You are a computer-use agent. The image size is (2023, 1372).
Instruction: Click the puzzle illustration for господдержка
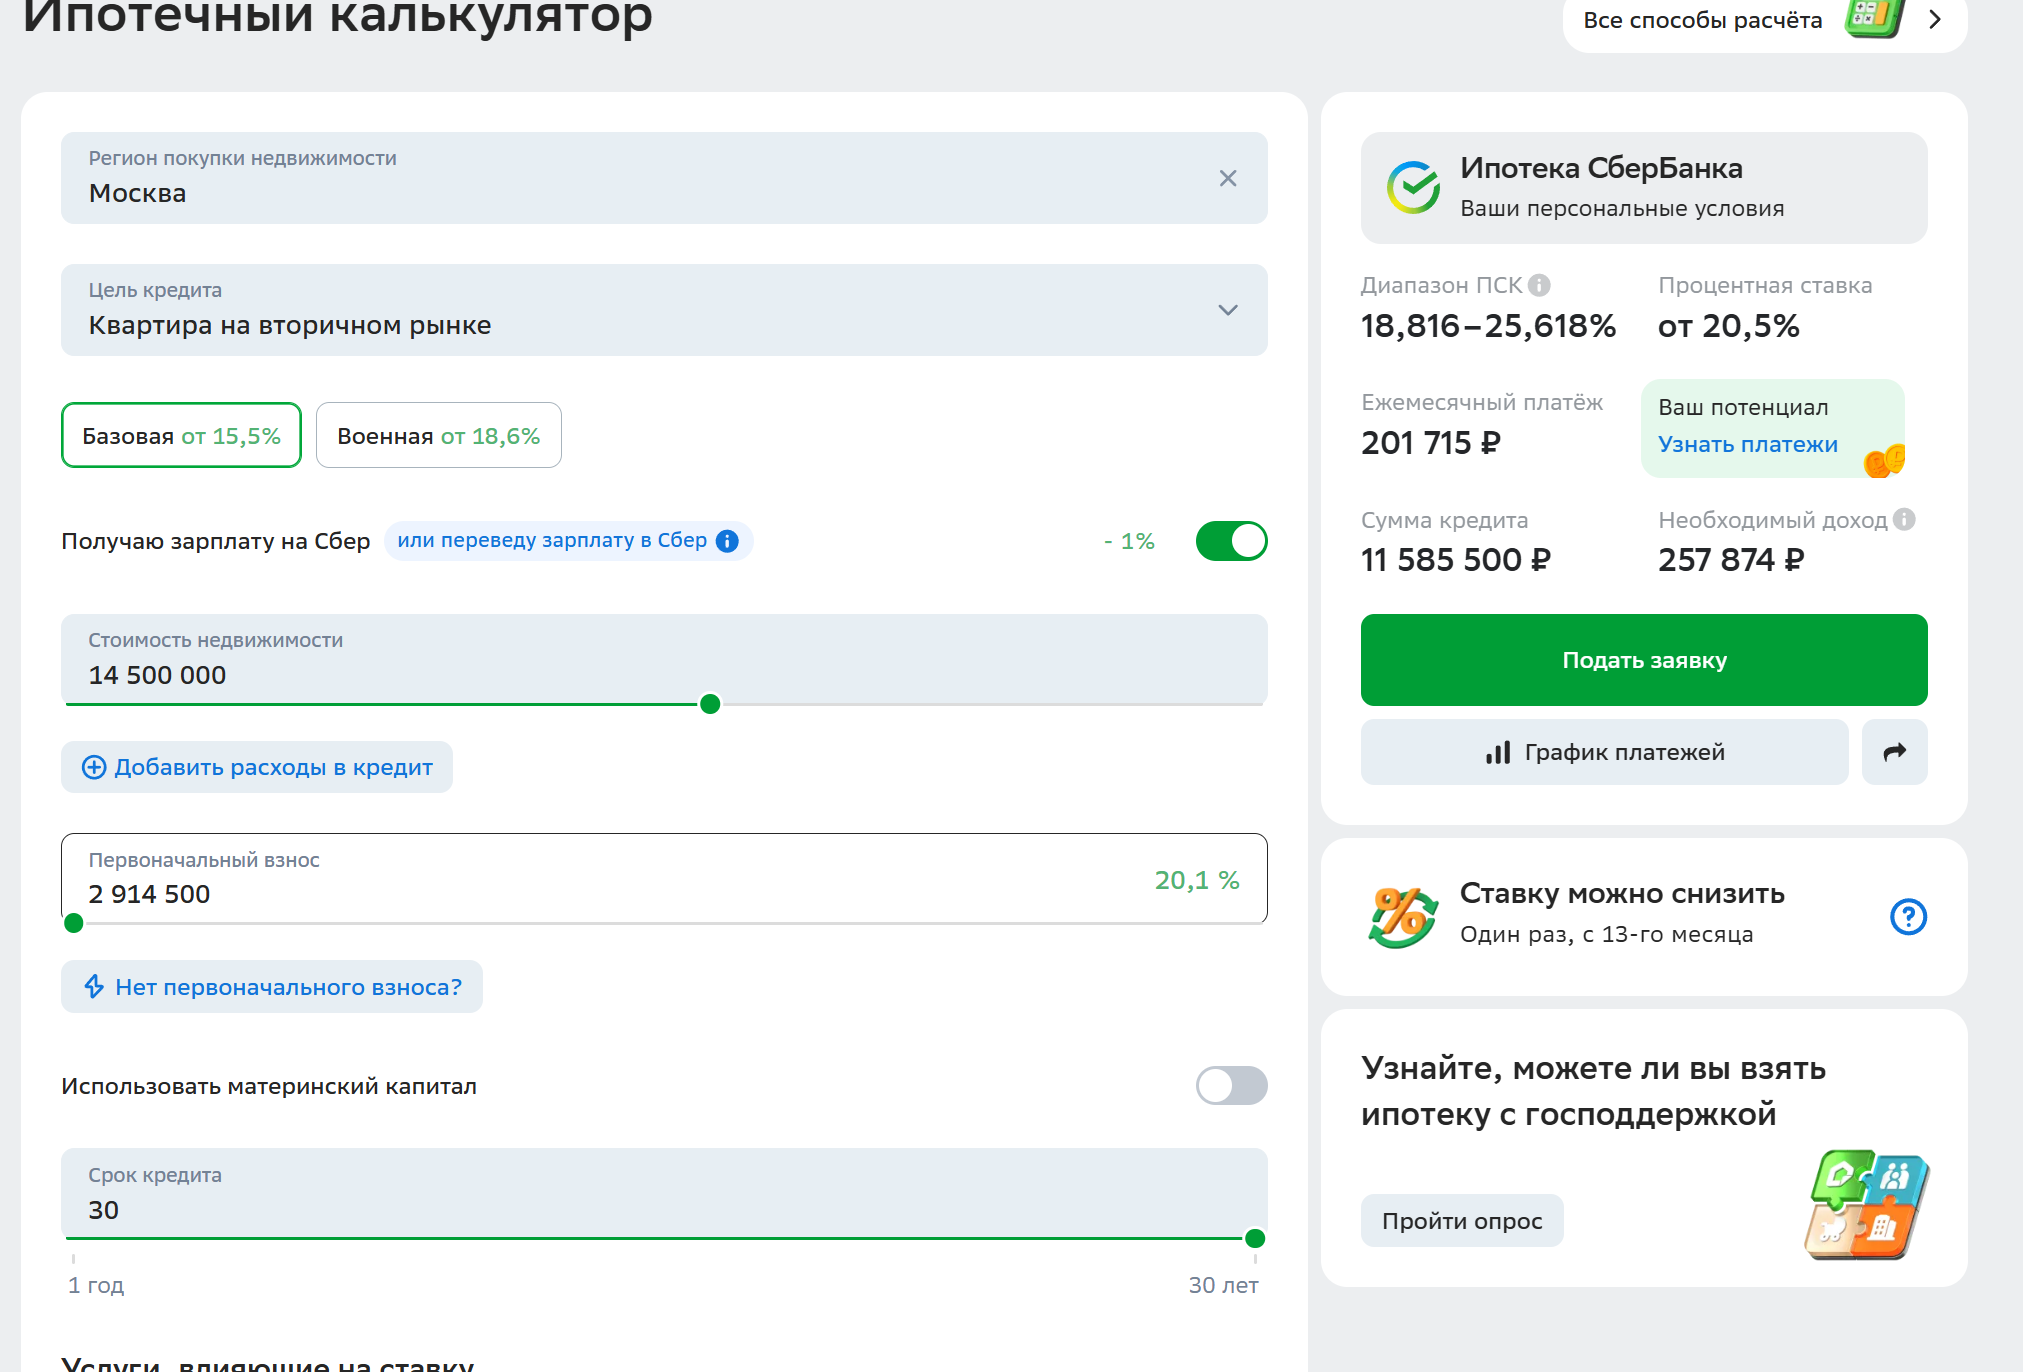click(x=1865, y=1204)
